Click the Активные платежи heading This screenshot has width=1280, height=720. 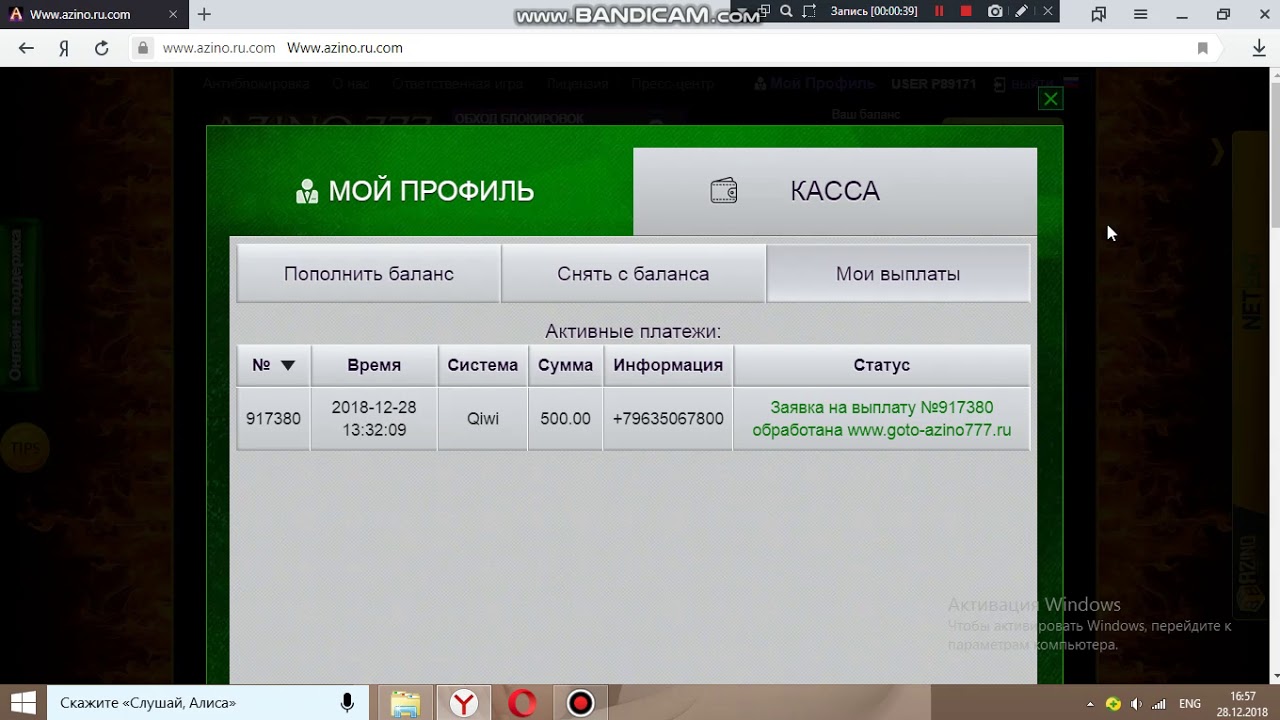tap(633, 331)
